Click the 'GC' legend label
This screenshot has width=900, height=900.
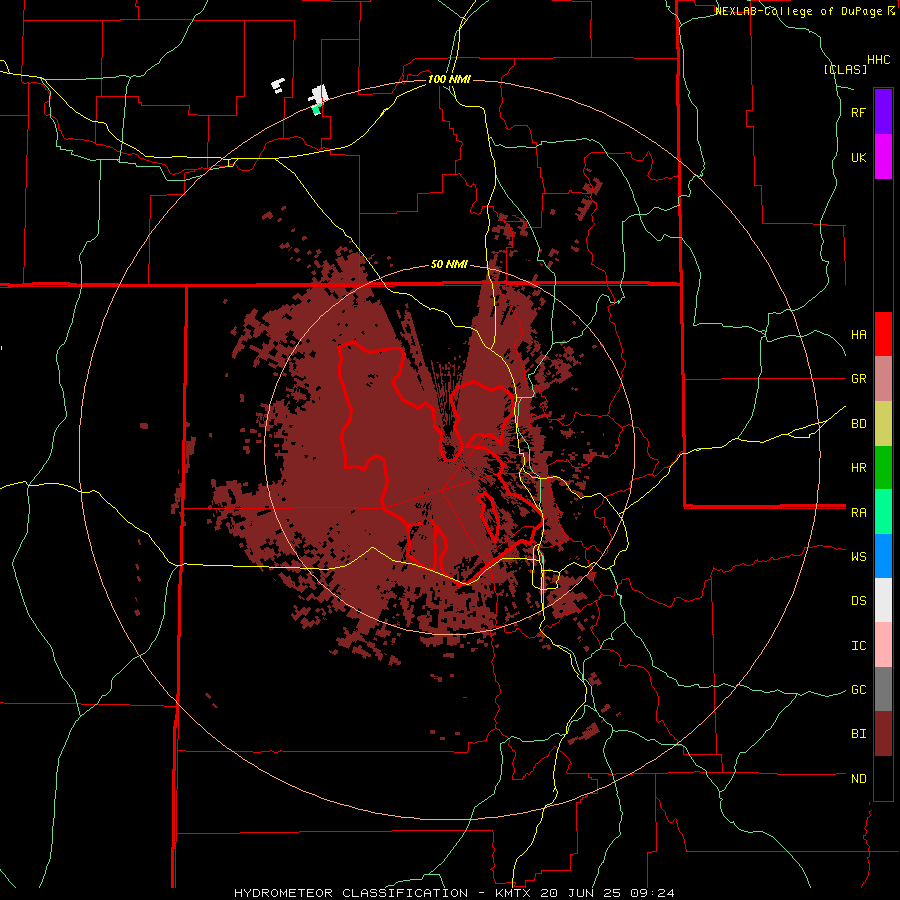point(859,690)
